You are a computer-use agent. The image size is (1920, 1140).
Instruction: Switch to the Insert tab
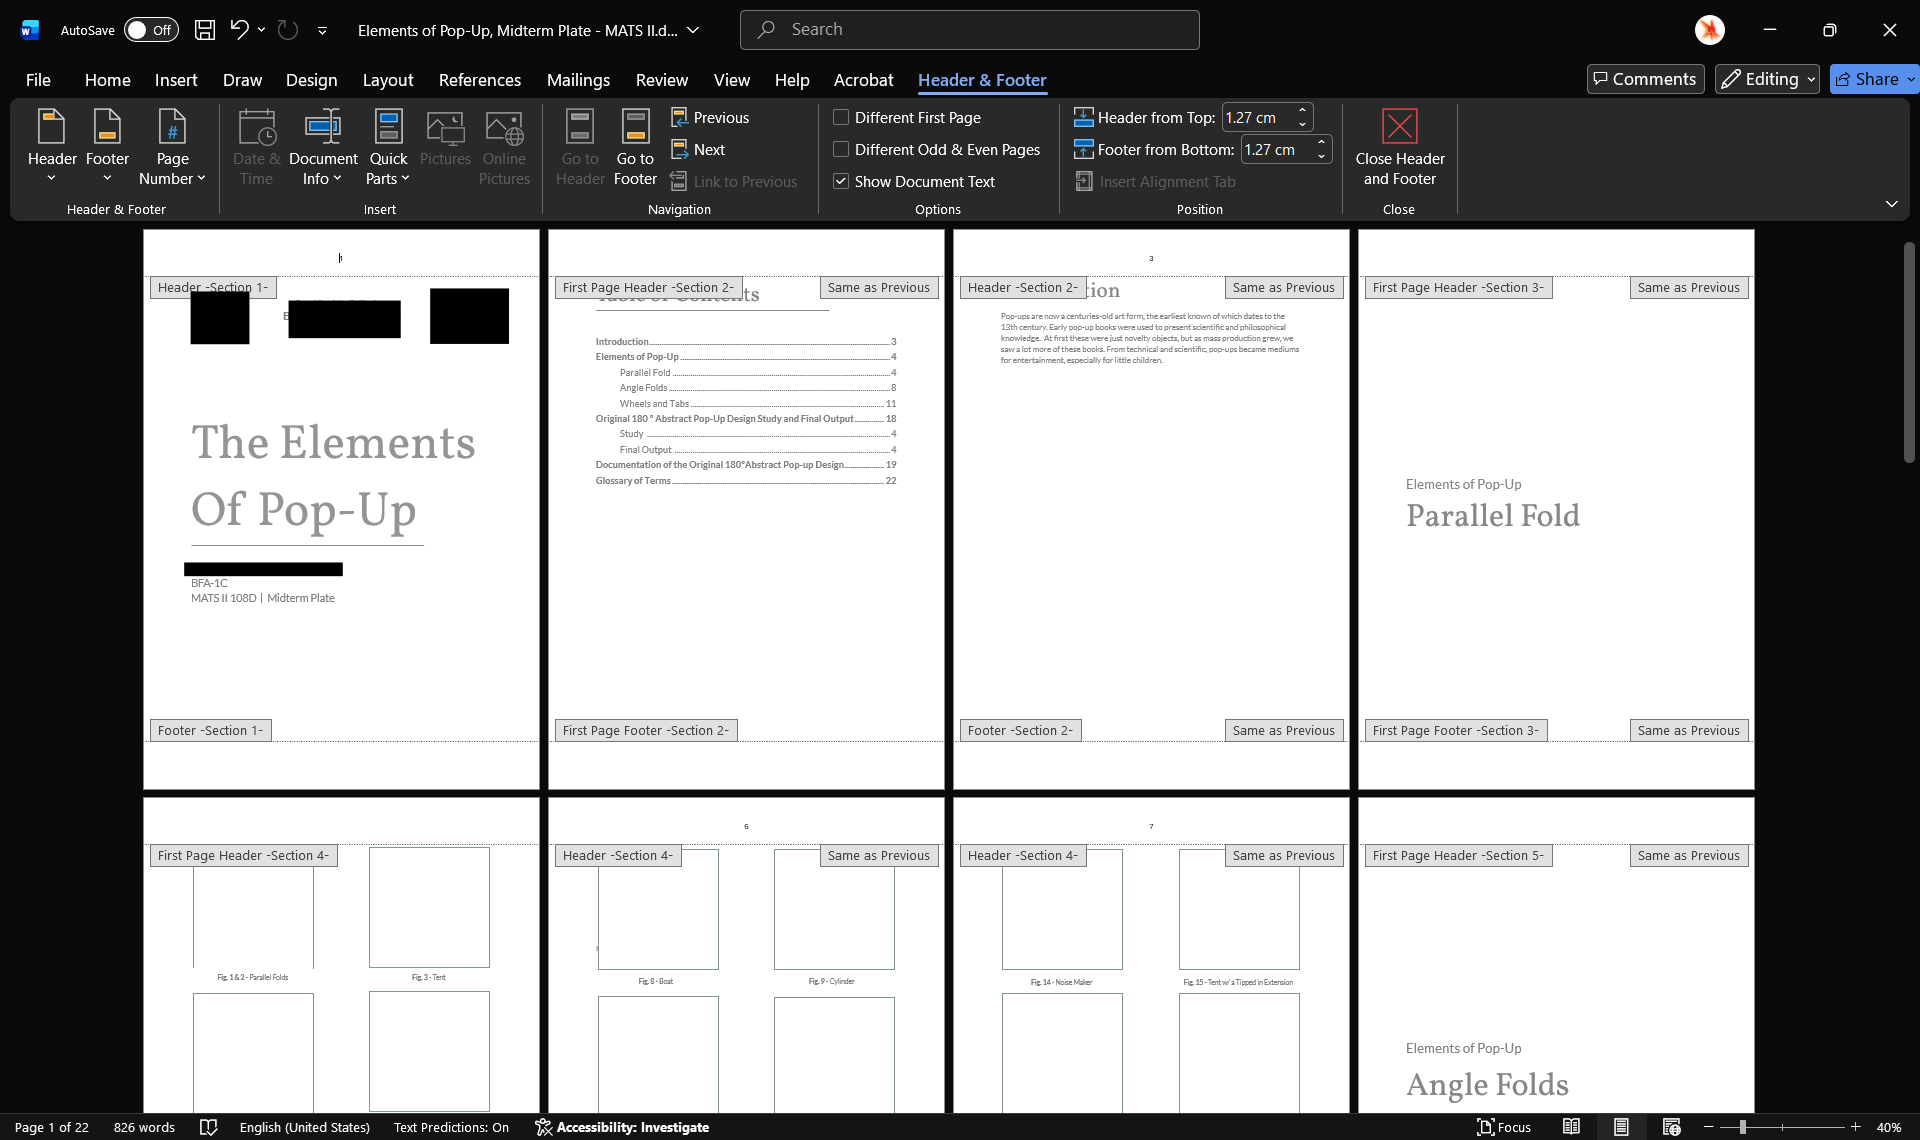click(x=176, y=80)
